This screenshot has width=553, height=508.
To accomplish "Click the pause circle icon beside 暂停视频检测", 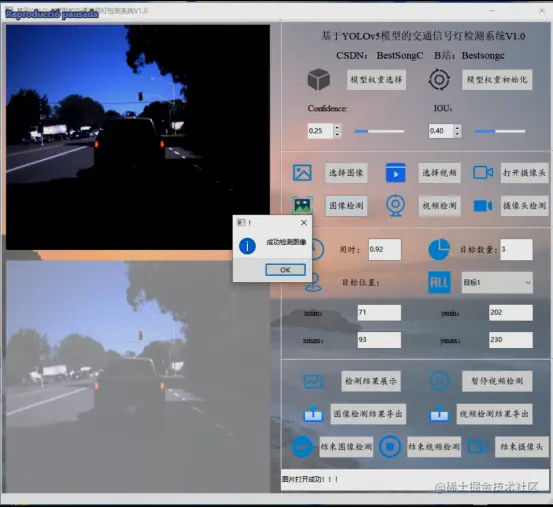I will [439, 381].
